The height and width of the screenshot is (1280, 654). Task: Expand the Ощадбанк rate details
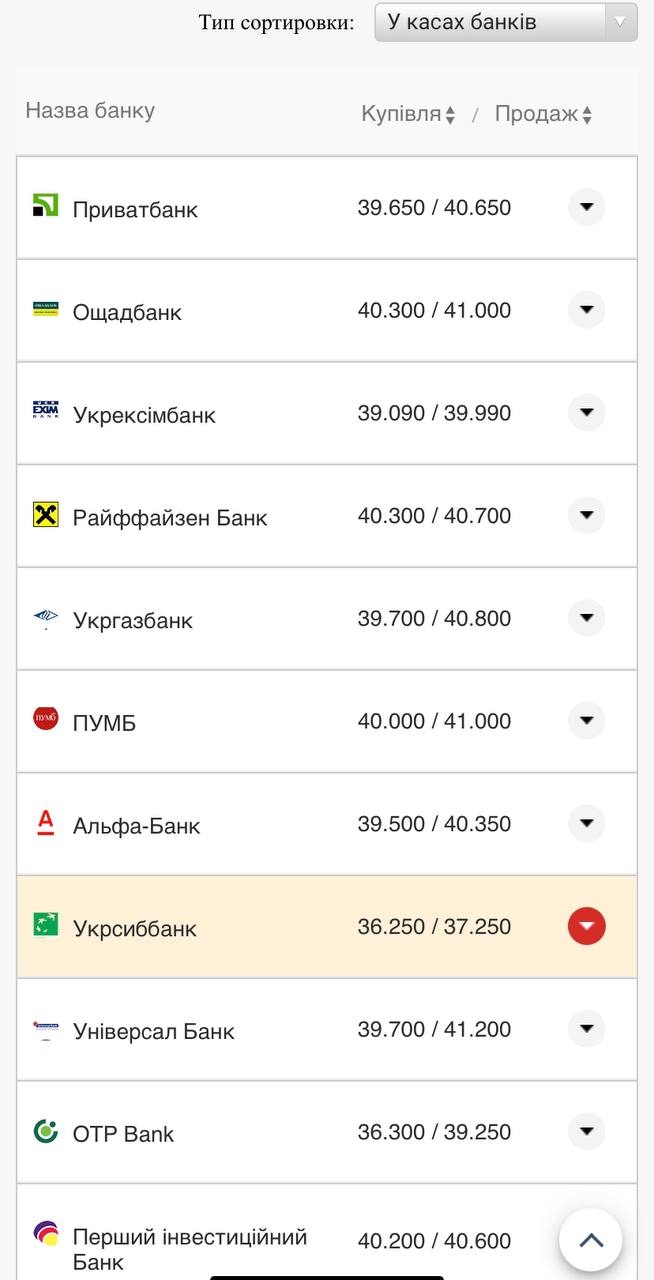[x=587, y=310]
